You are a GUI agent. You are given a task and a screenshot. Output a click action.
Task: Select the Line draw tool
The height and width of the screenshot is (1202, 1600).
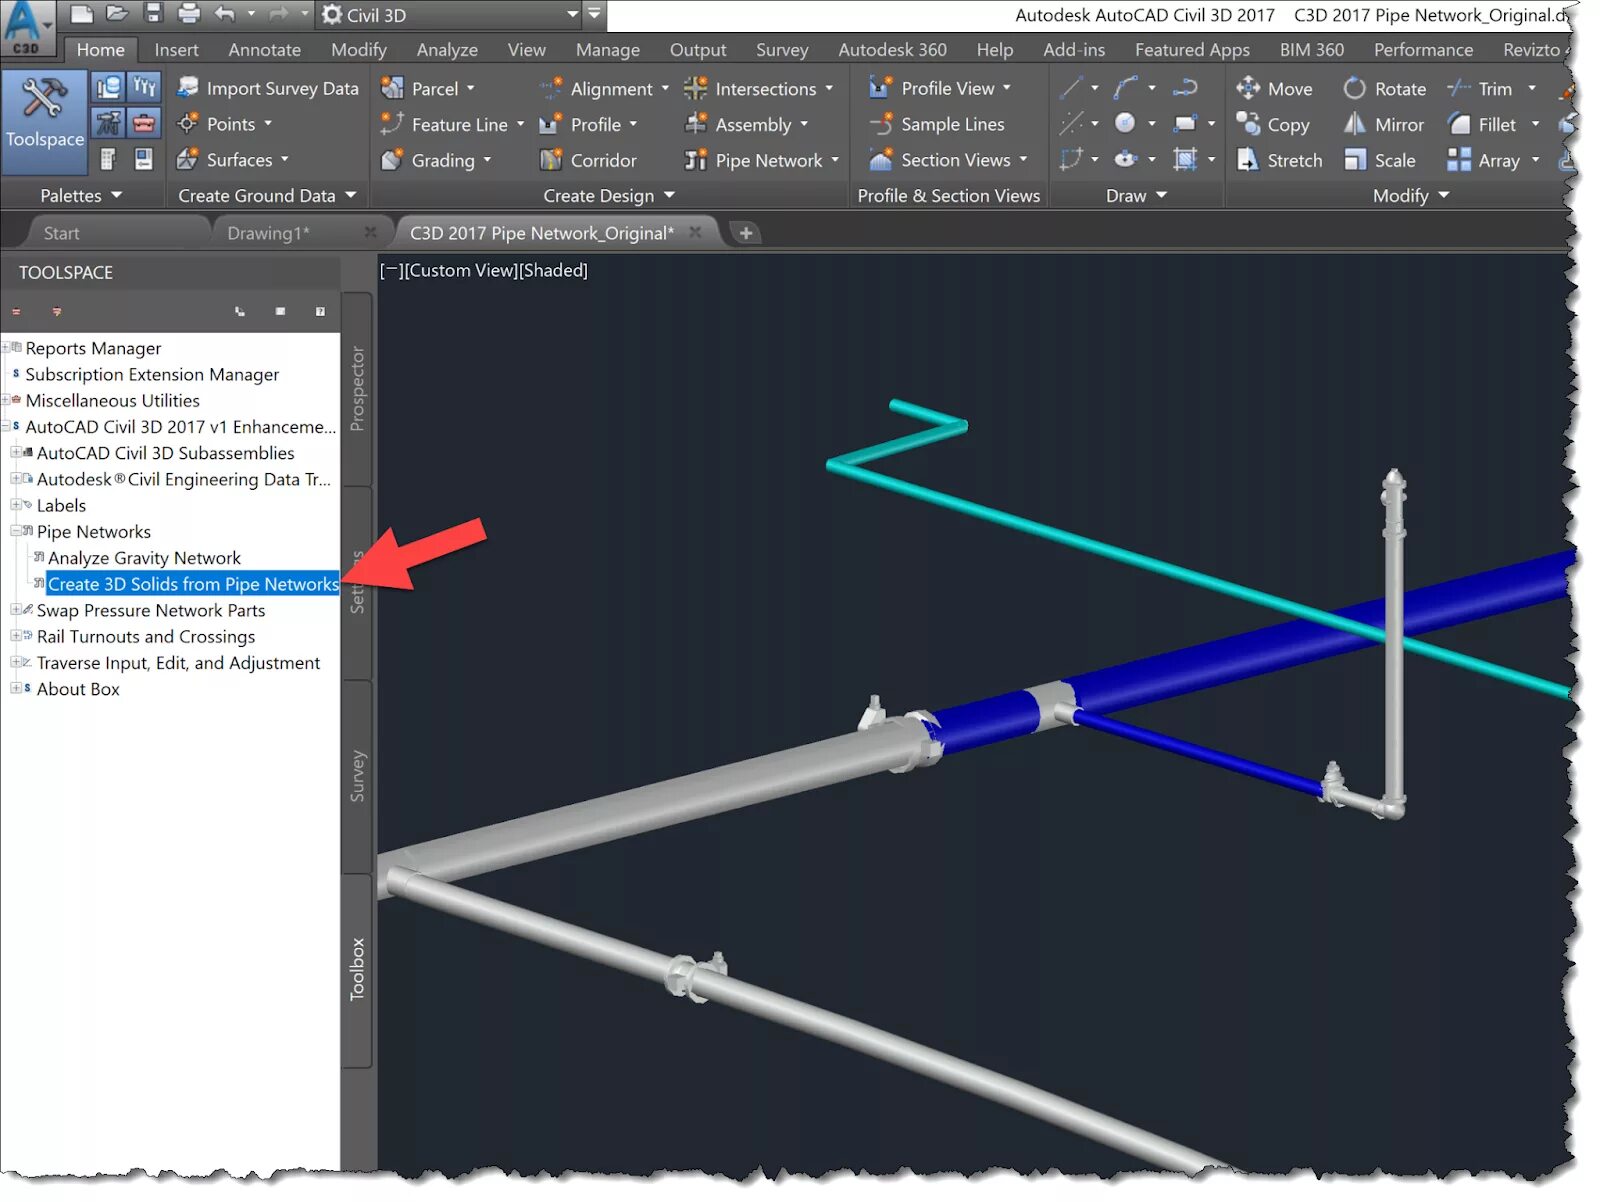click(1071, 88)
